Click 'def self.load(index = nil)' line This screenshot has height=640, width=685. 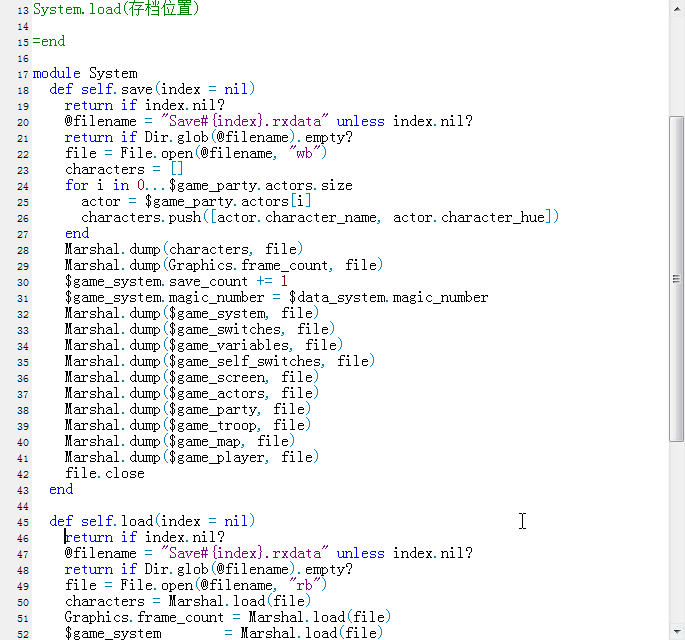click(x=152, y=521)
